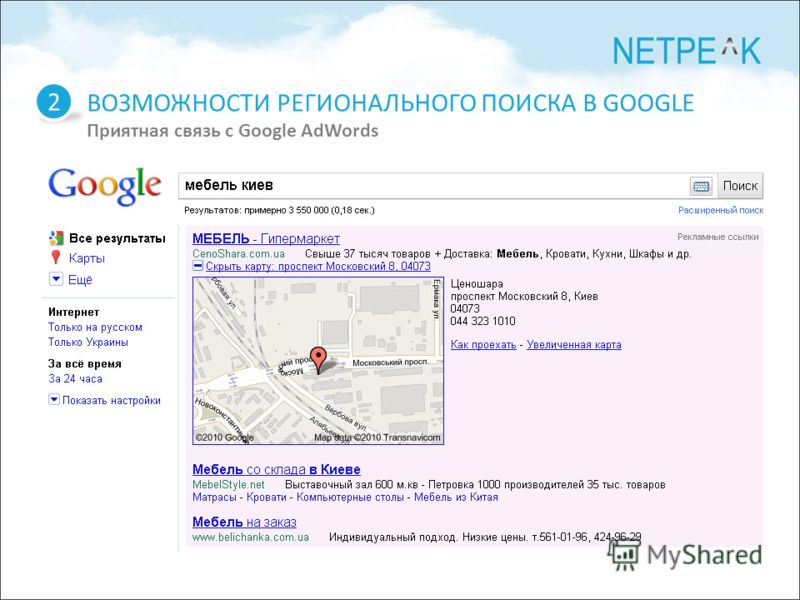Filter results to 'За 24 часа'

tap(76, 379)
